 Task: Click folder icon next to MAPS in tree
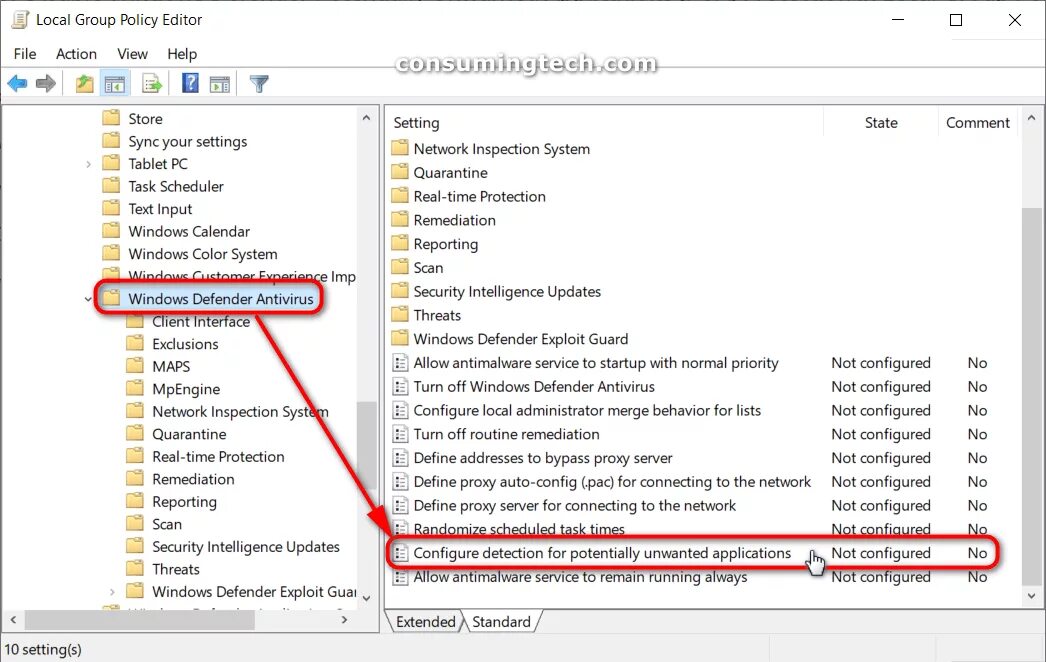135,366
